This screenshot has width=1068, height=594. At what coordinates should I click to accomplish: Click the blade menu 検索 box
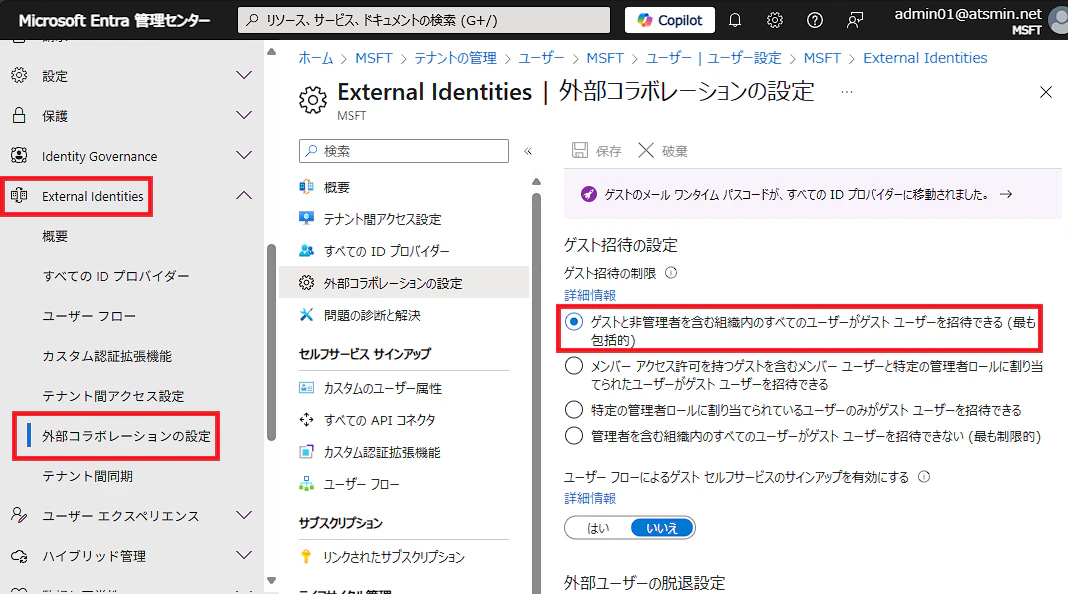(x=404, y=151)
